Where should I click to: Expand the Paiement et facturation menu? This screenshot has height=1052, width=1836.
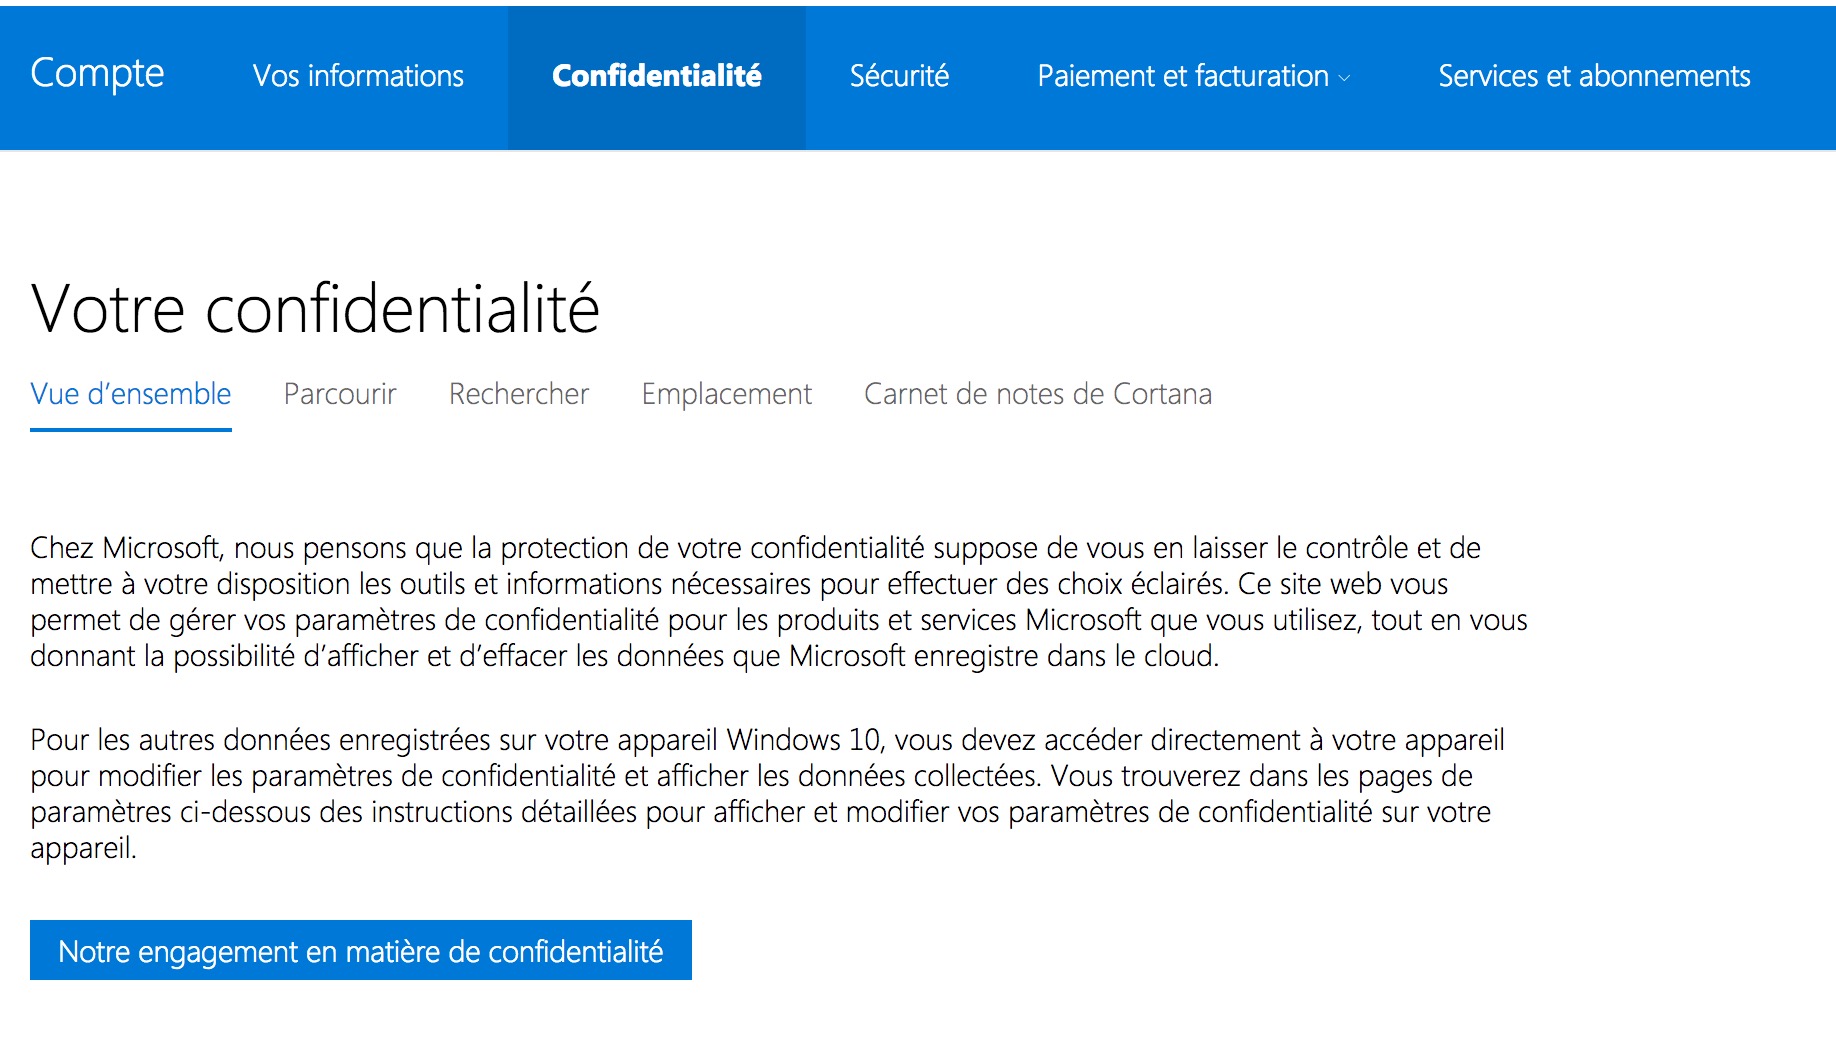click(1182, 76)
